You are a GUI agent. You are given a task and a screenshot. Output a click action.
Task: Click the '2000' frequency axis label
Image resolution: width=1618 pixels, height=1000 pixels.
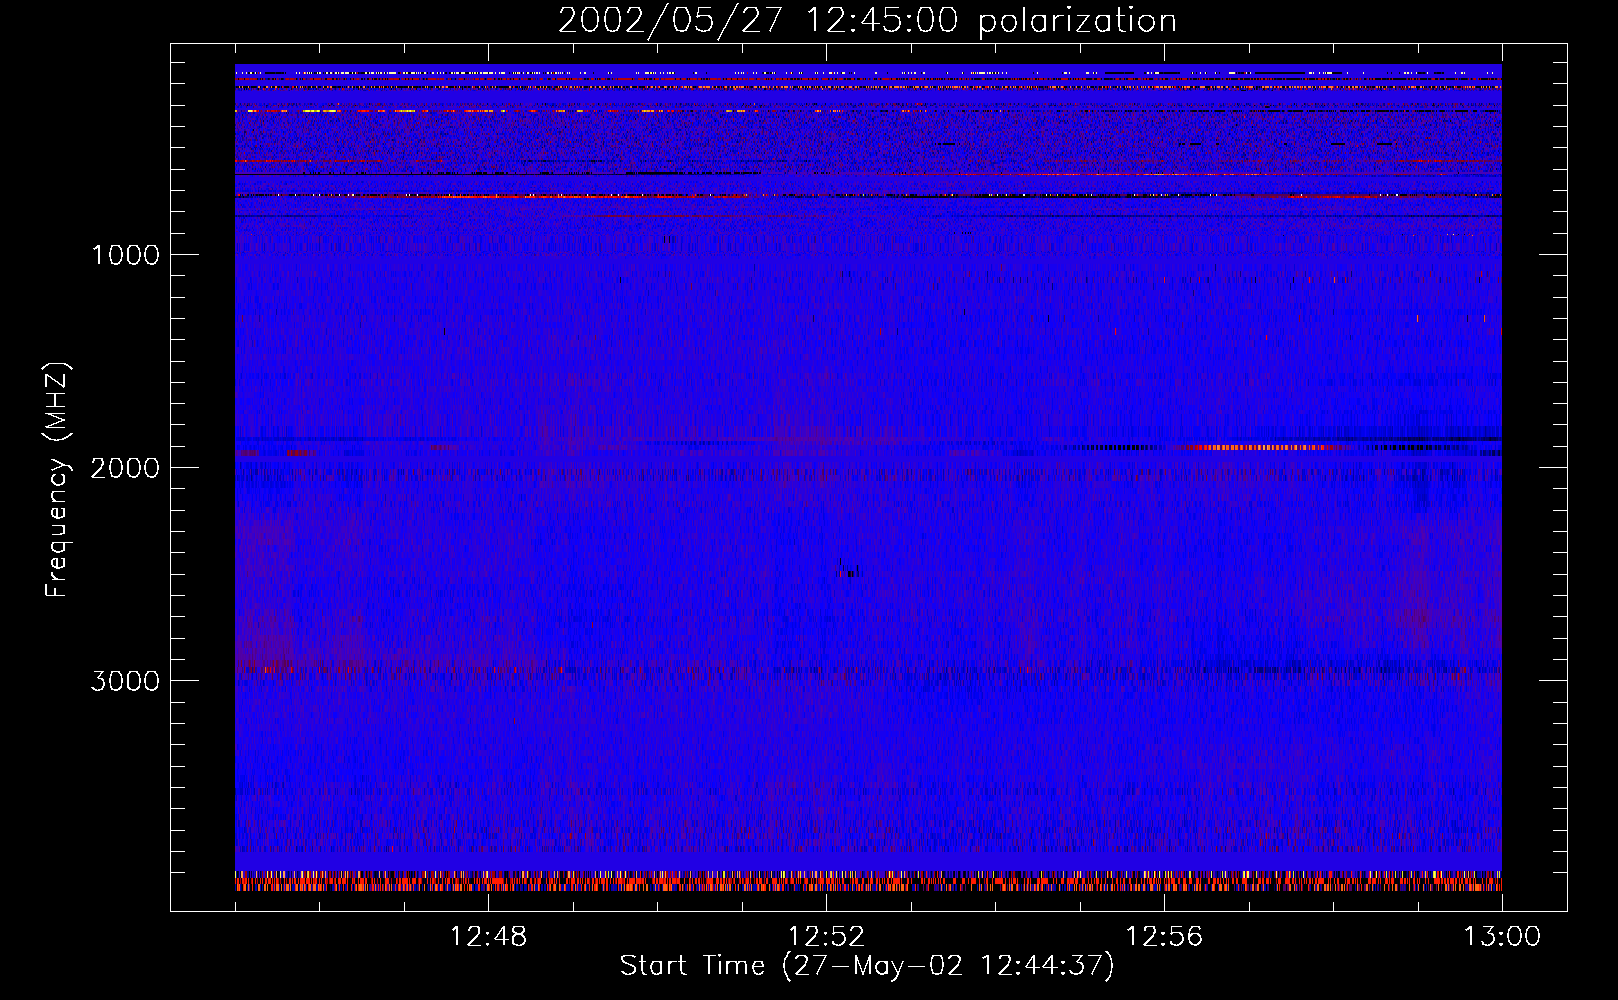pyautogui.click(x=125, y=468)
